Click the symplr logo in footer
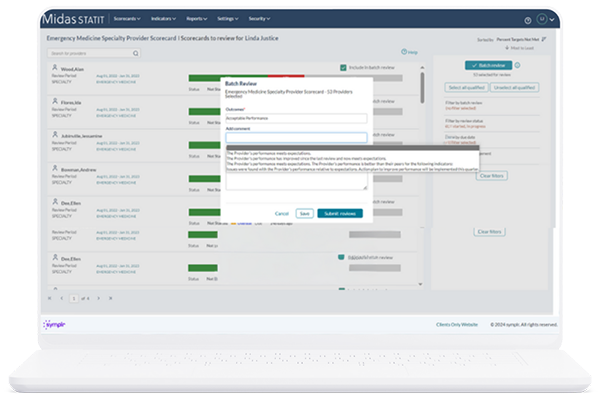This screenshot has width=600, height=406. click(x=54, y=324)
